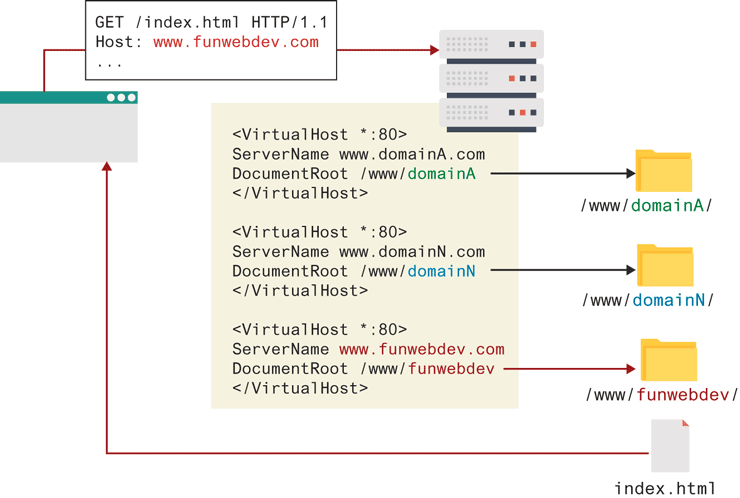740x498 pixels.
Task: Click blue domainN in the DocumentRoot line
Action: pos(441,271)
